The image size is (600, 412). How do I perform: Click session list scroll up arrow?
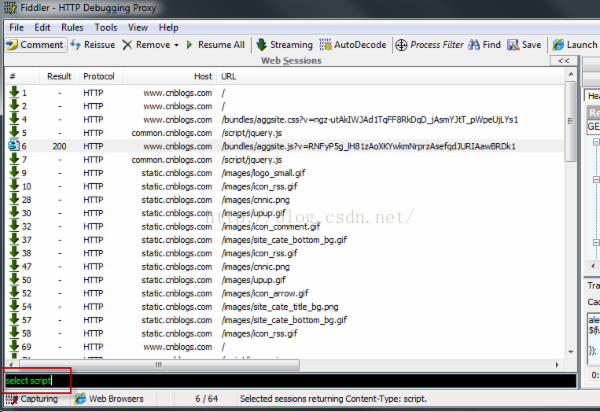pos(571,74)
